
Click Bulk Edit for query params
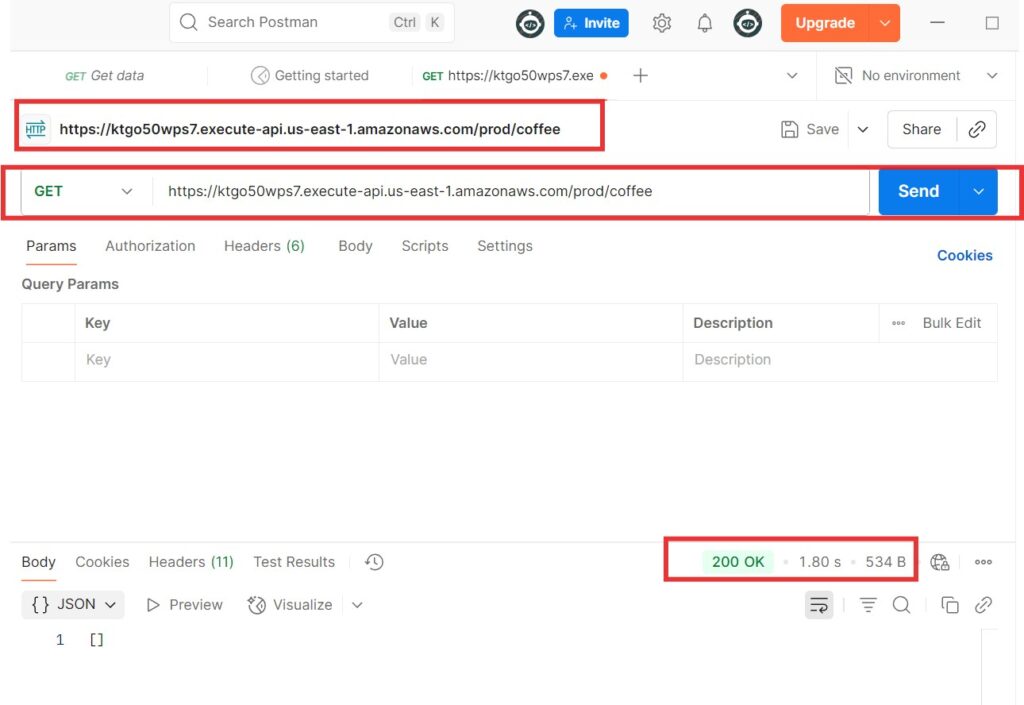point(952,323)
